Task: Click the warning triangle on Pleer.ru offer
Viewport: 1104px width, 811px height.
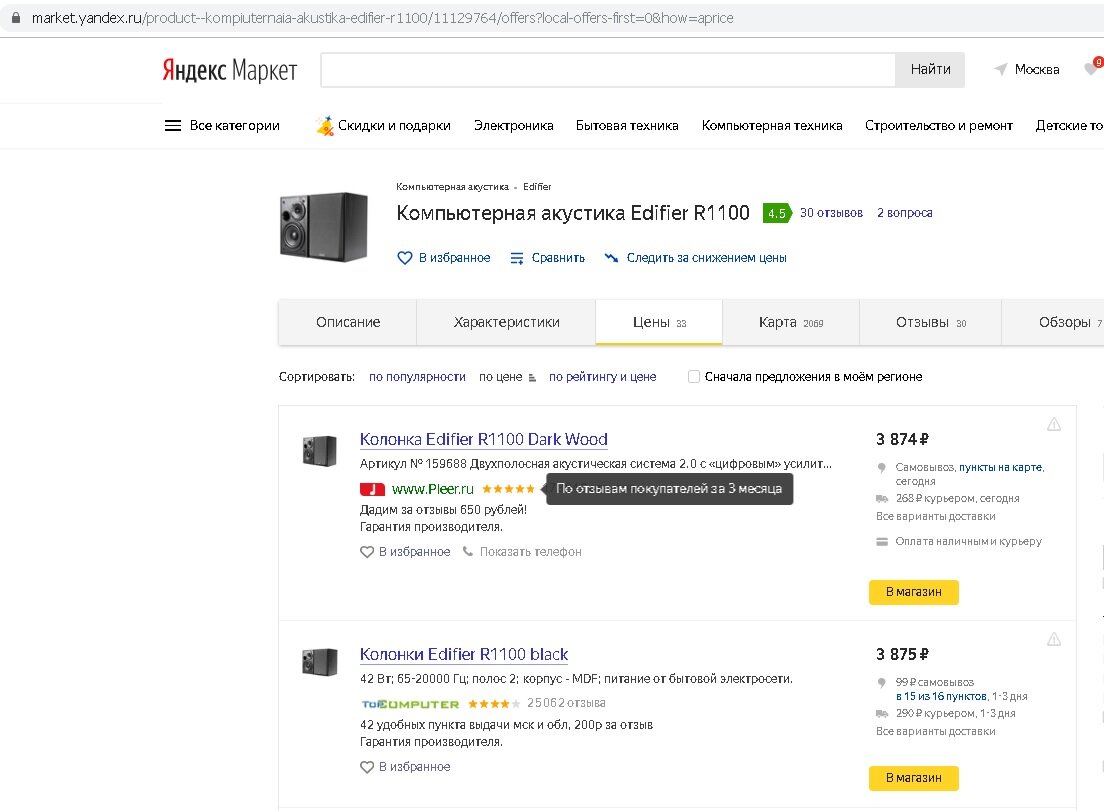Action: (x=1053, y=424)
